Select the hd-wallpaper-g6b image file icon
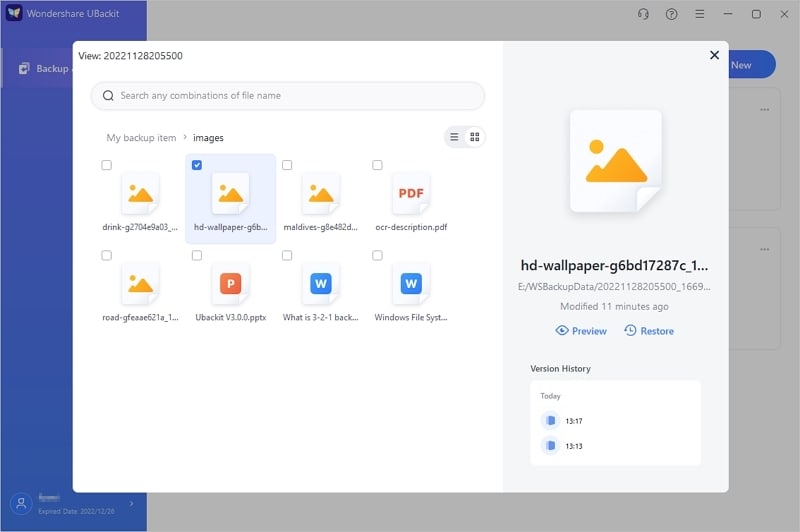 click(x=231, y=194)
